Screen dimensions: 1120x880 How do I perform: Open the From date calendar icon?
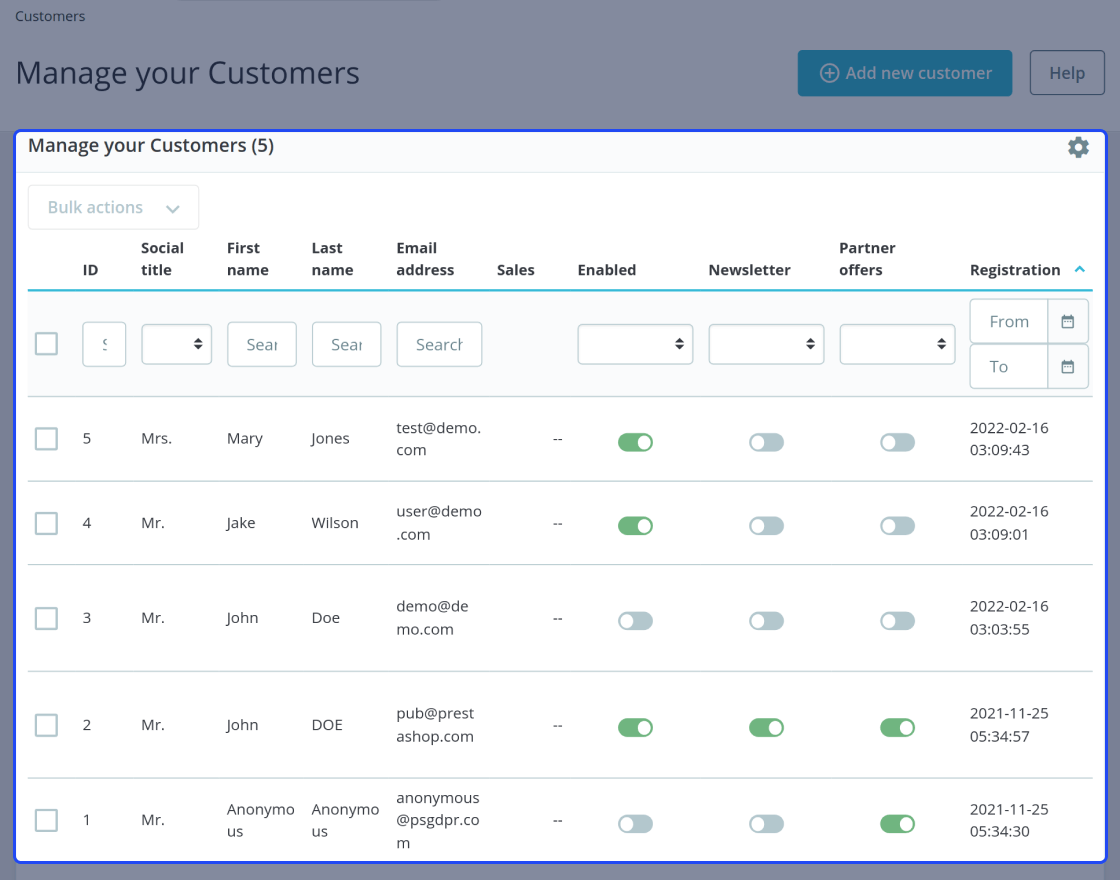click(x=1067, y=321)
